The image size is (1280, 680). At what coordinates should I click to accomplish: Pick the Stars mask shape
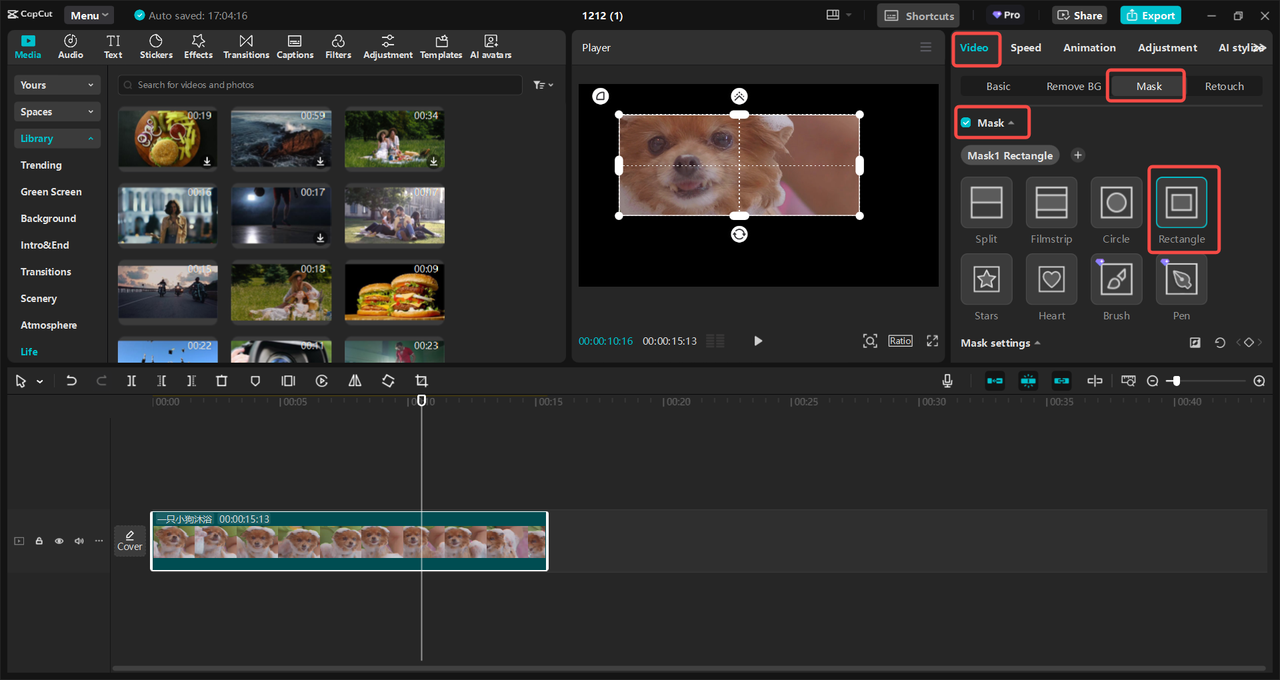tap(986, 280)
